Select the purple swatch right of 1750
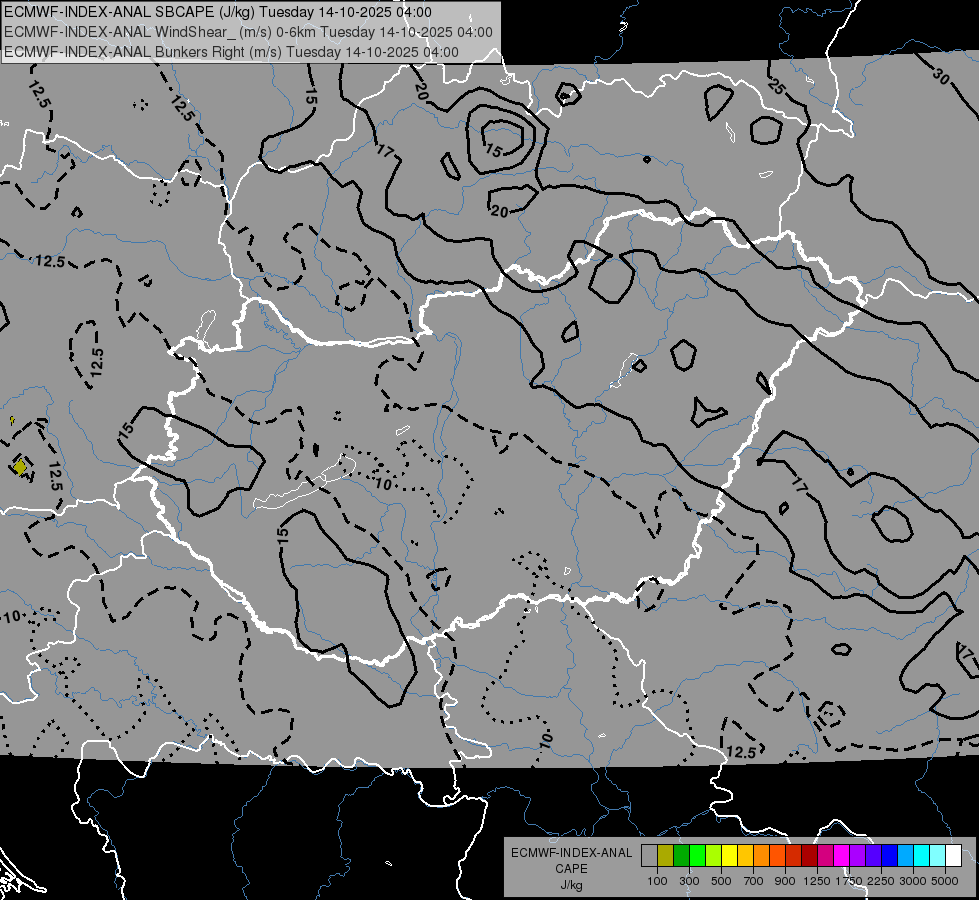This screenshot has width=979, height=900. 858,856
